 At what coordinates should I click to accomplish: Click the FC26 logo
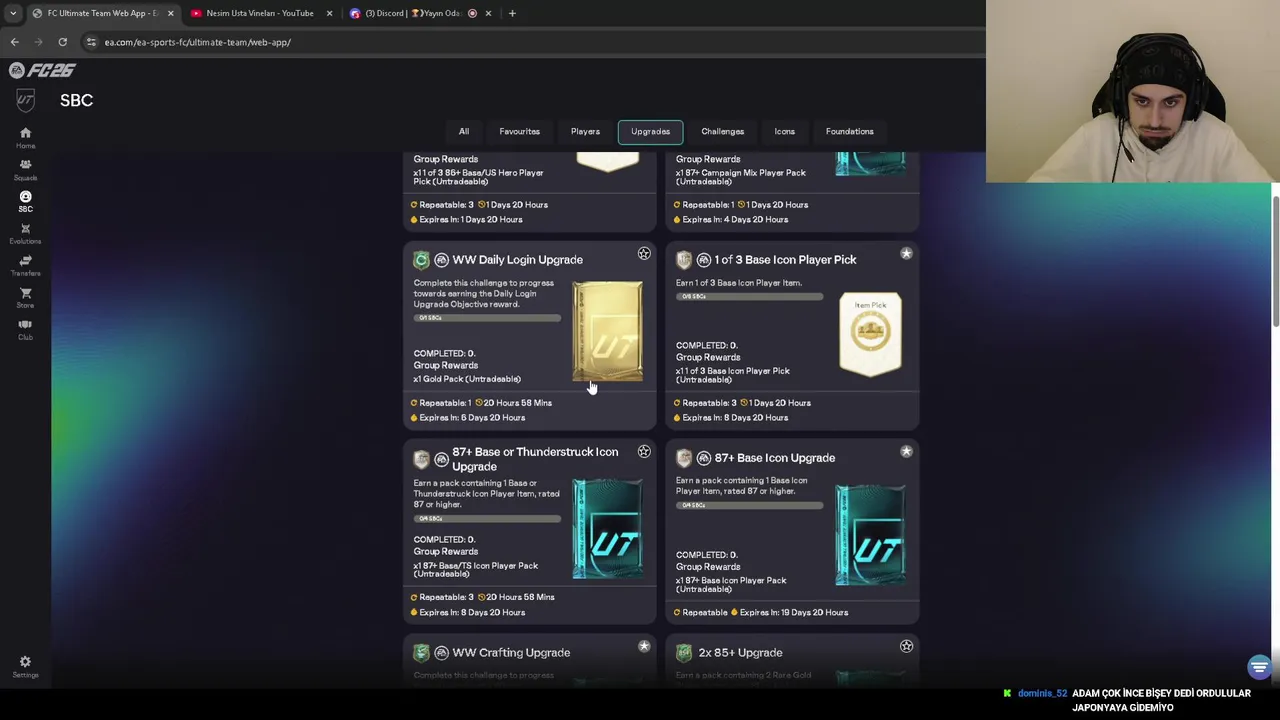coord(42,70)
